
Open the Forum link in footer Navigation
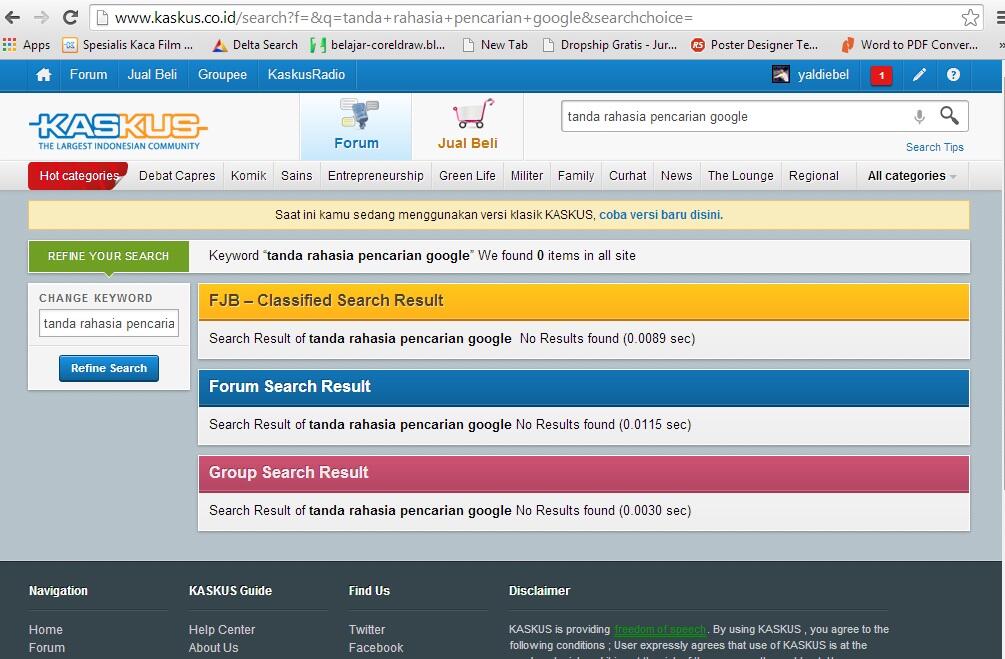click(x=47, y=647)
